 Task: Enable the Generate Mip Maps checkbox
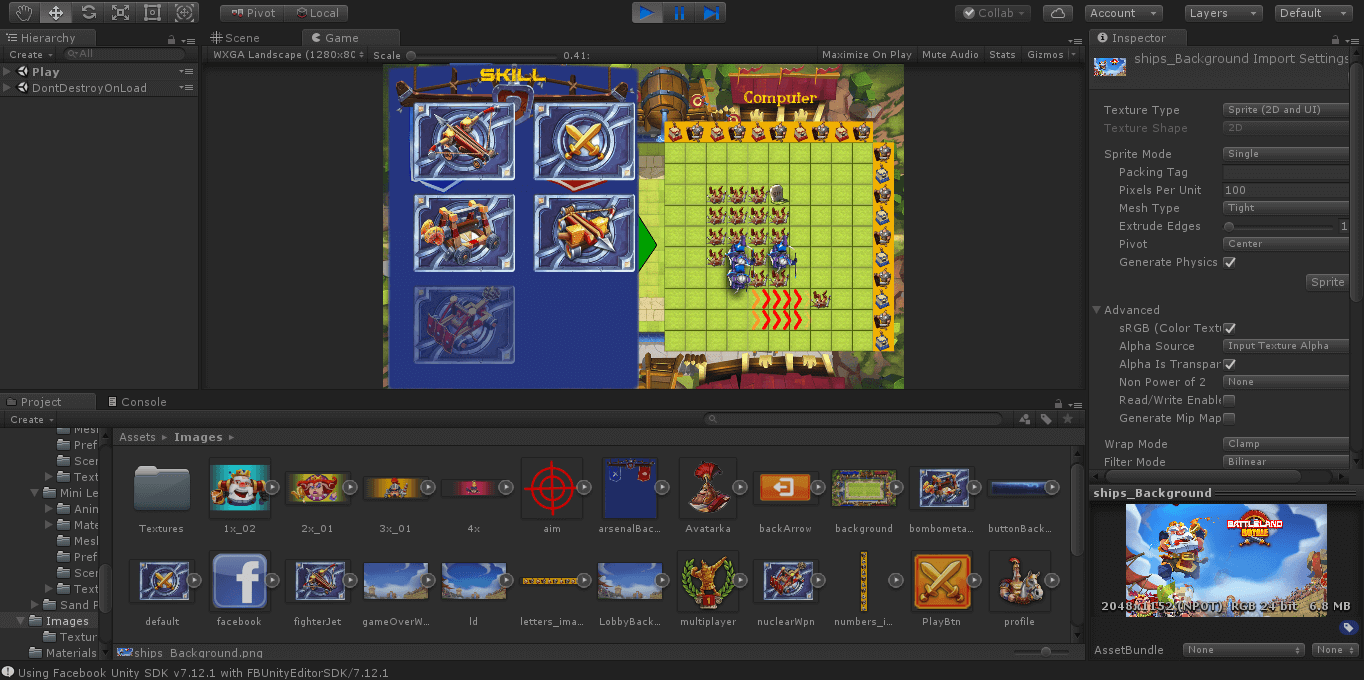pyautogui.click(x=1230, y=418)
